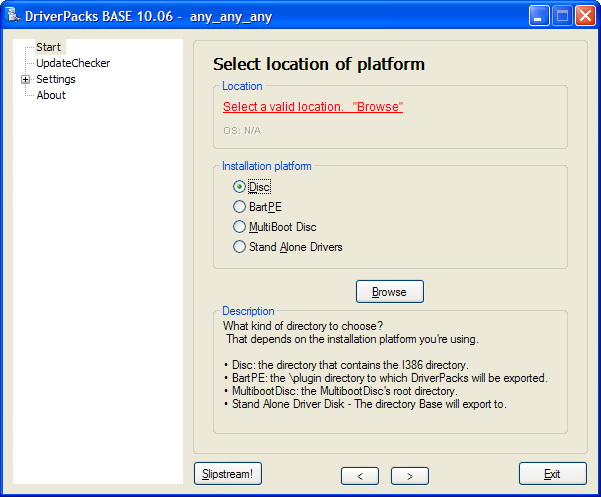Select the Disc radio button
This screenshot has width=601, height=497.
[239, 186]
